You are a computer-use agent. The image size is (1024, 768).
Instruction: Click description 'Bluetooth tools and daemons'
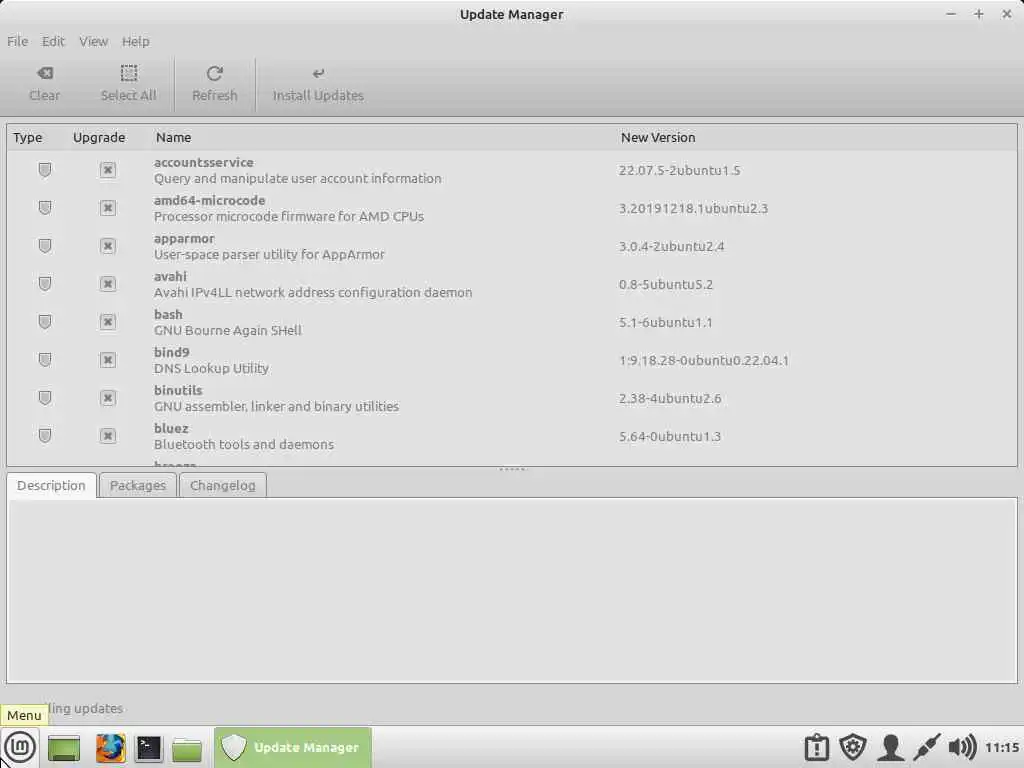244,444
